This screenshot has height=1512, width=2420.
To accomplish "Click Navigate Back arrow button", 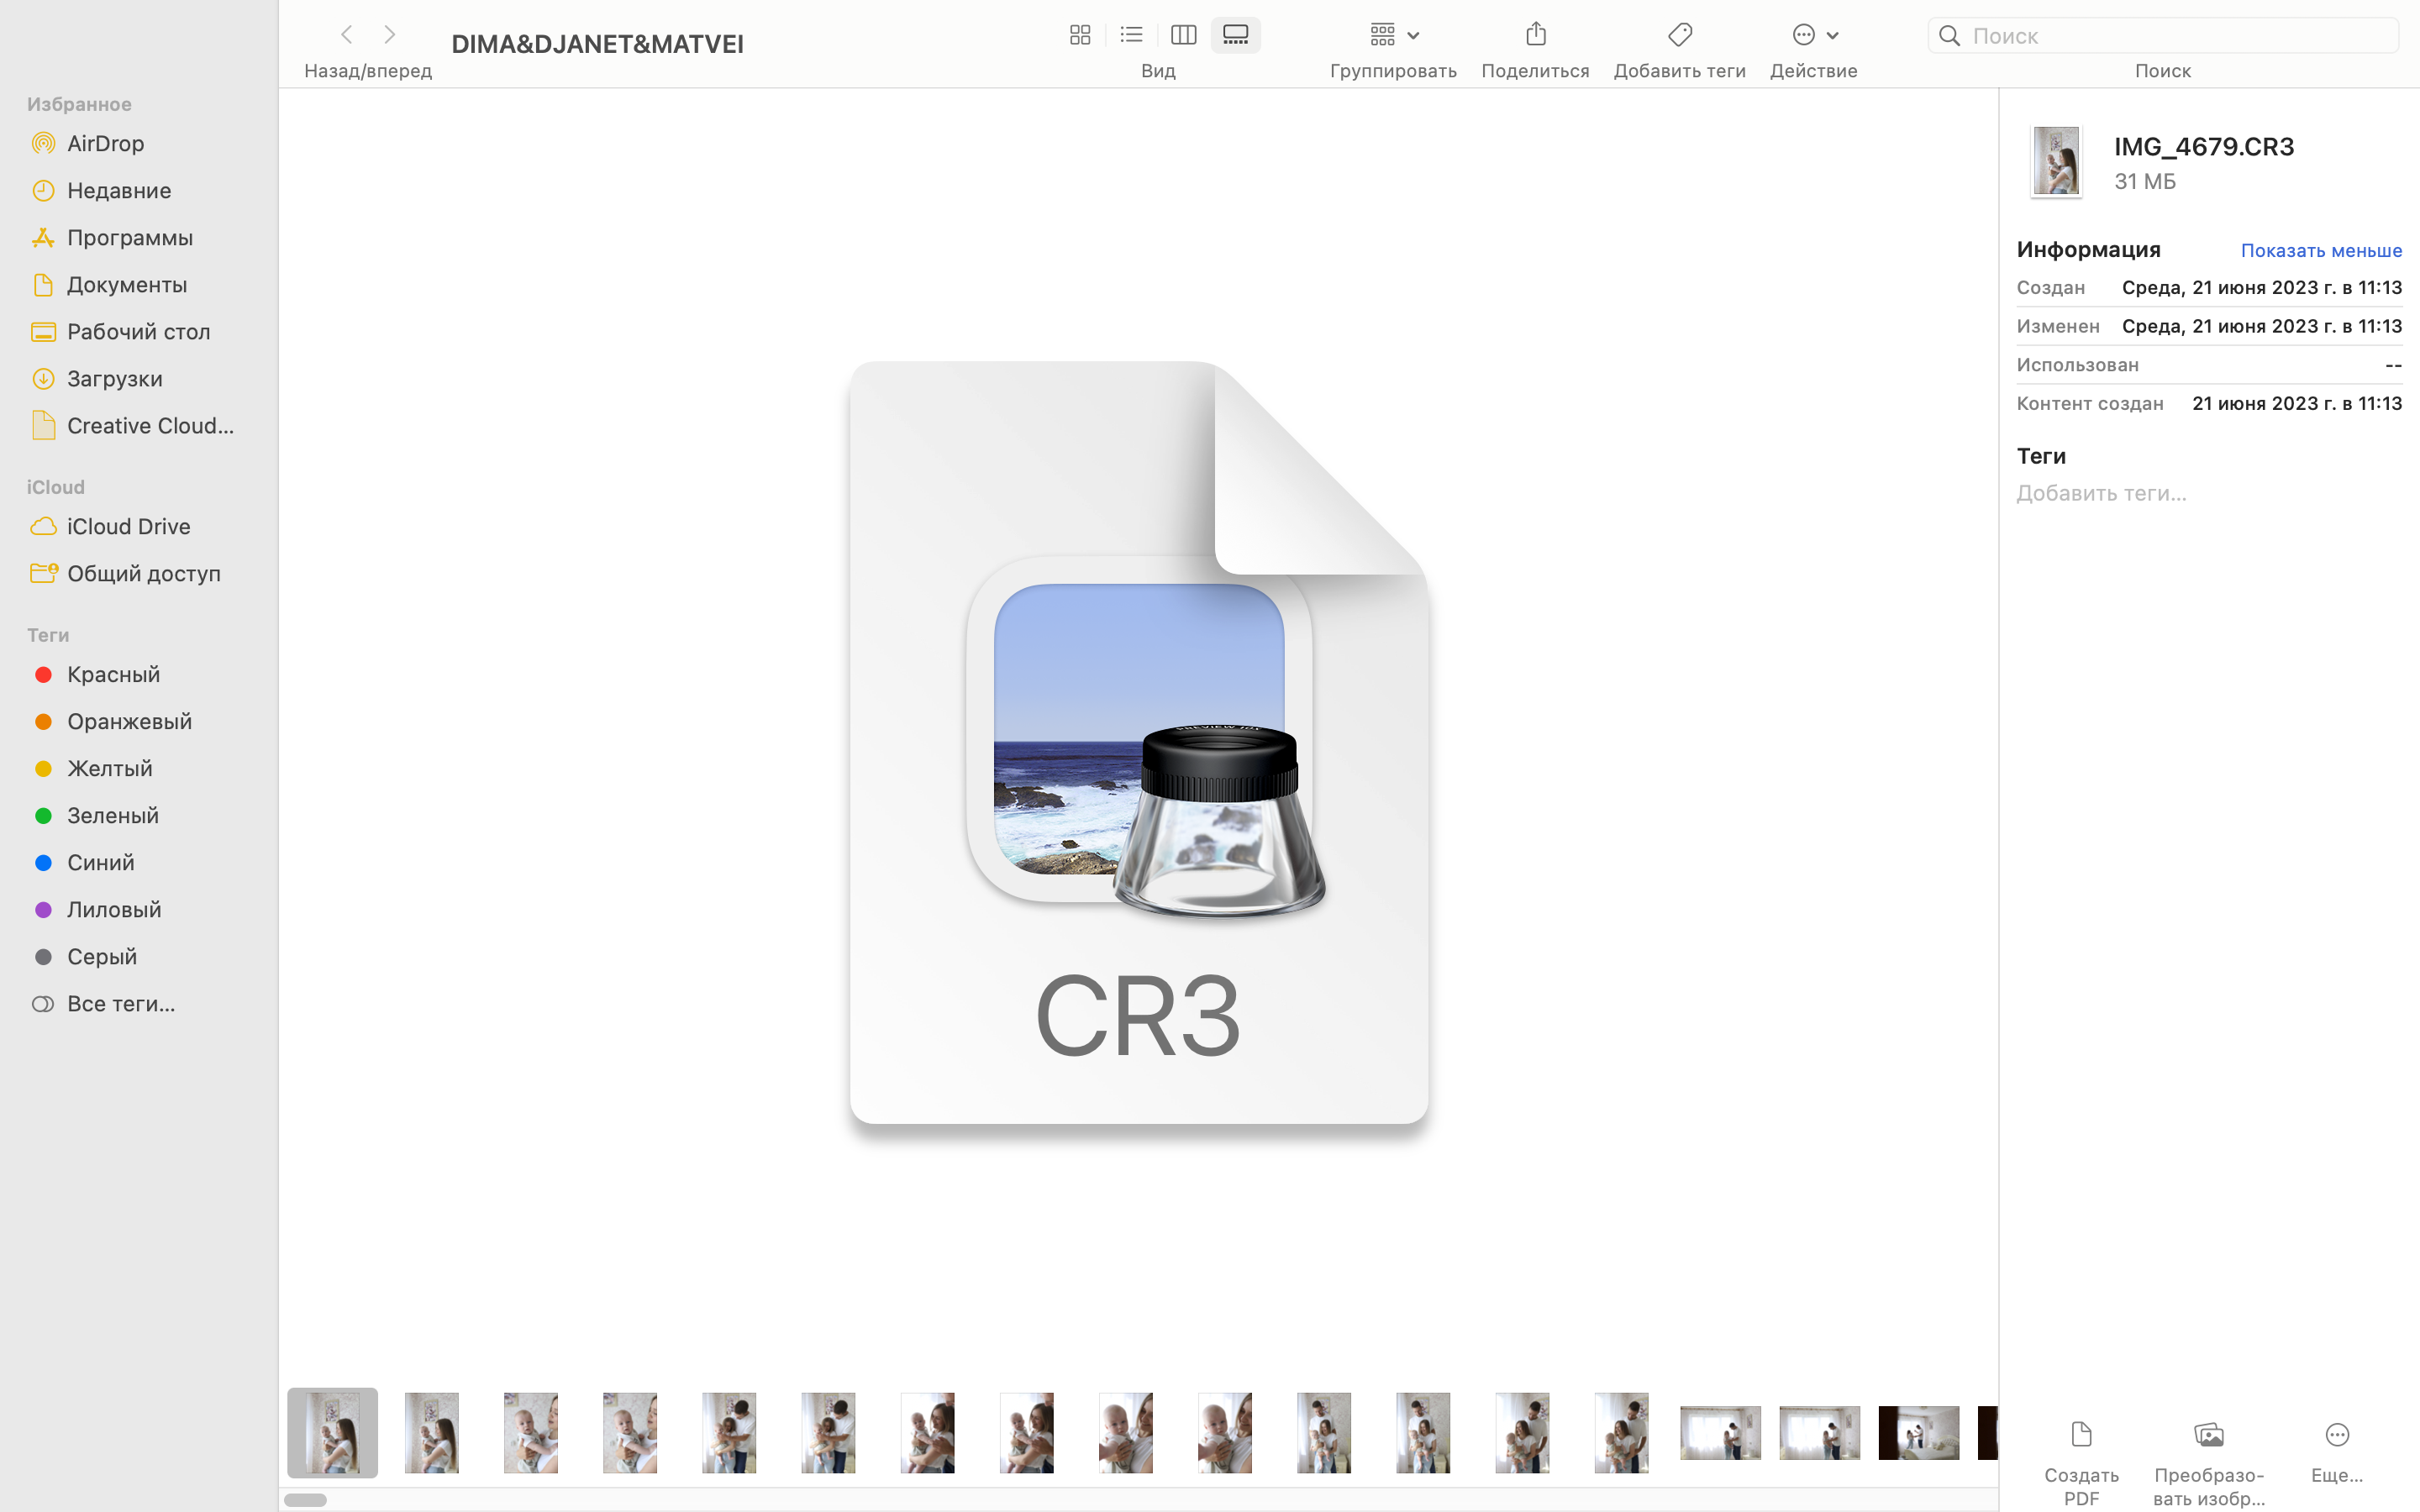I will pos(345,34).
